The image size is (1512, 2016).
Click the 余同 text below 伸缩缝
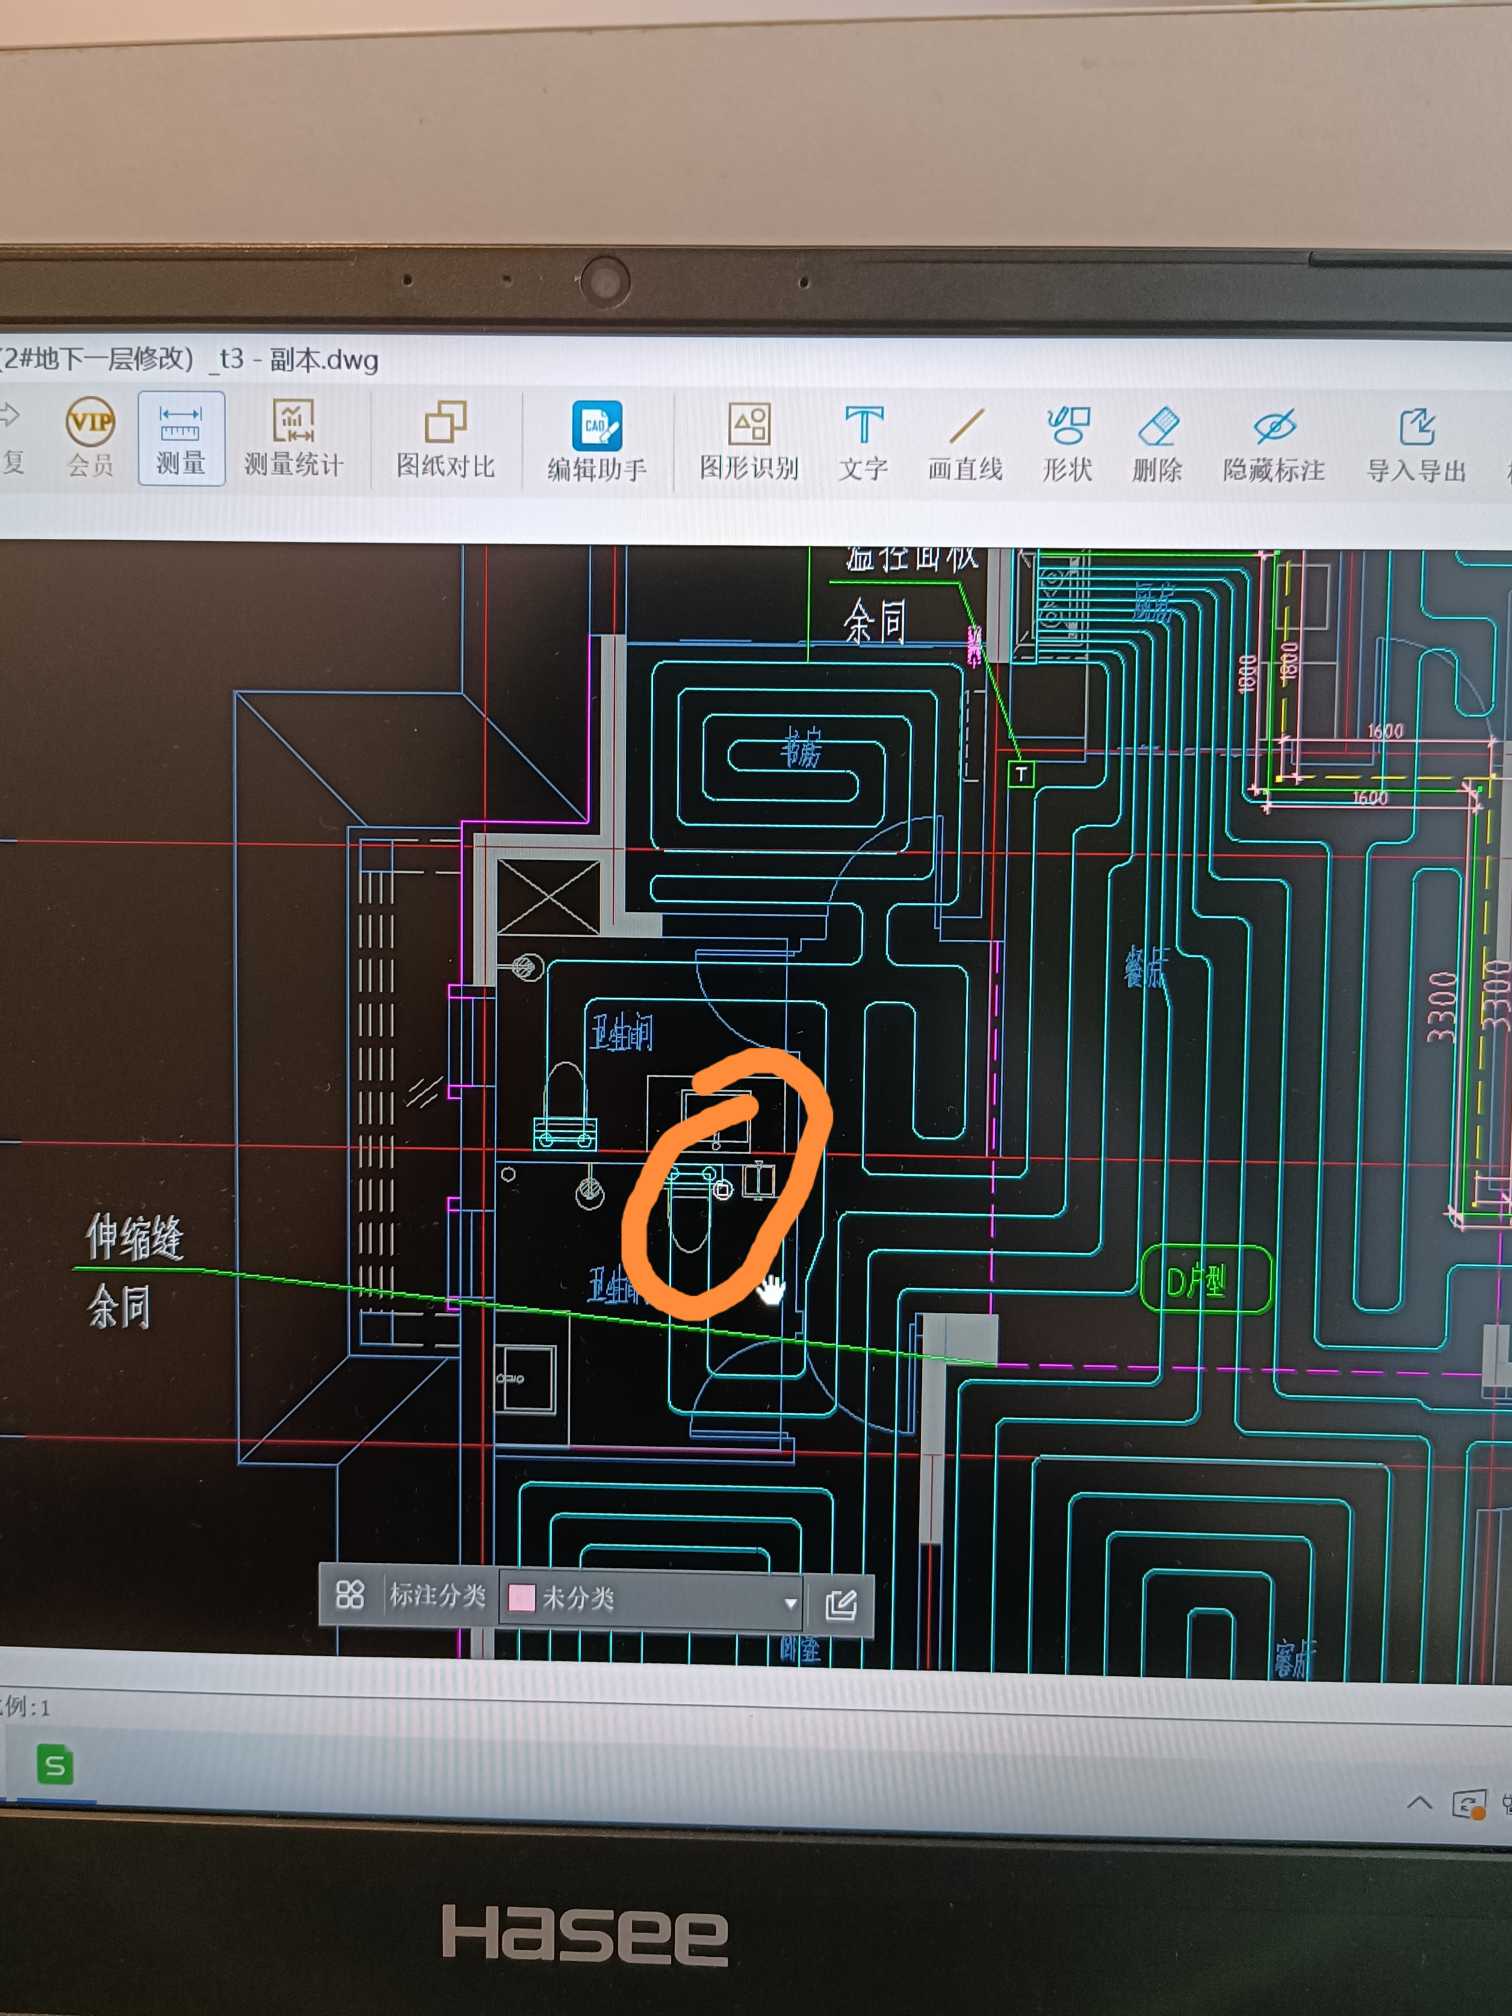119,1306
